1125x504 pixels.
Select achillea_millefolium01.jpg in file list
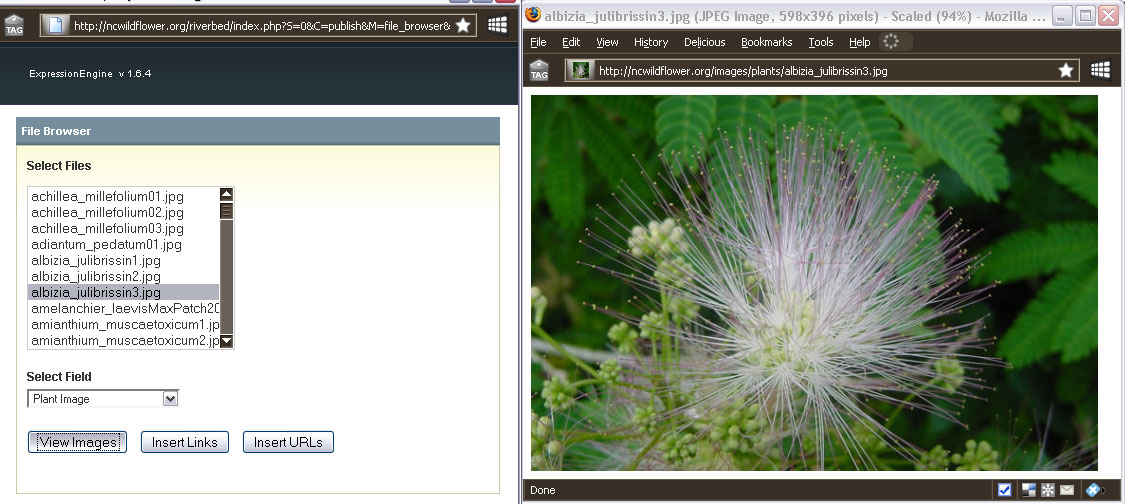108,197
